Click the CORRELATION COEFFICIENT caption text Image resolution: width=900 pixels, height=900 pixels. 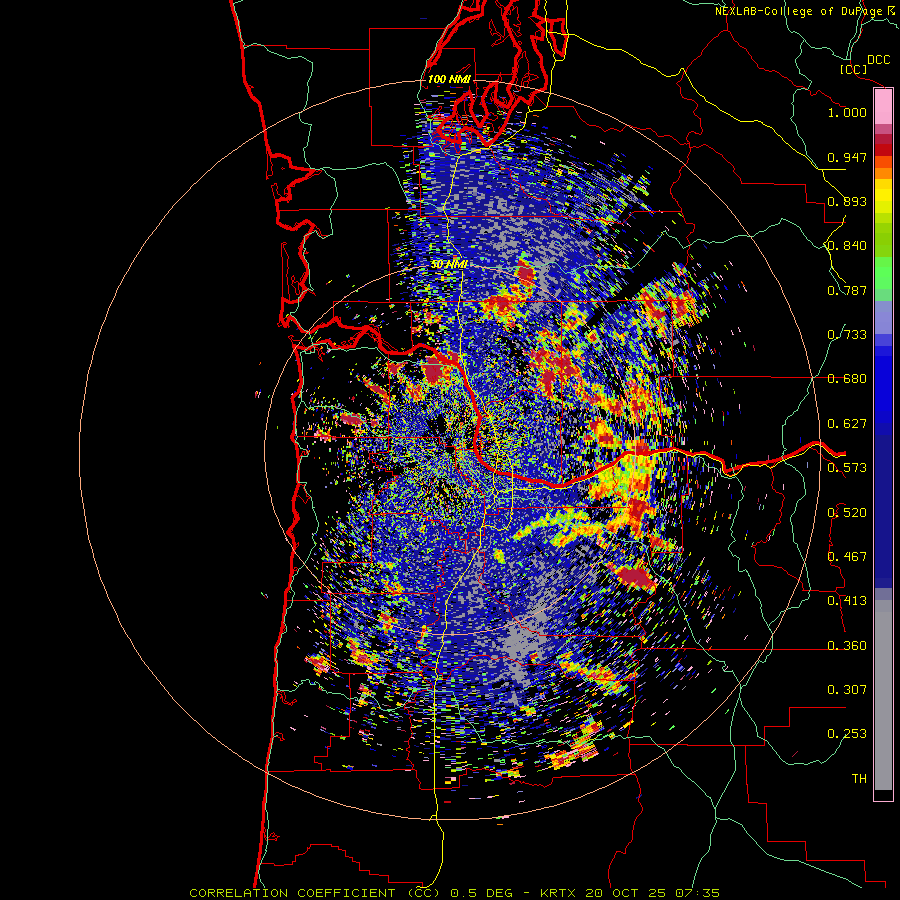pyautogui.click(x=292, y=893)
